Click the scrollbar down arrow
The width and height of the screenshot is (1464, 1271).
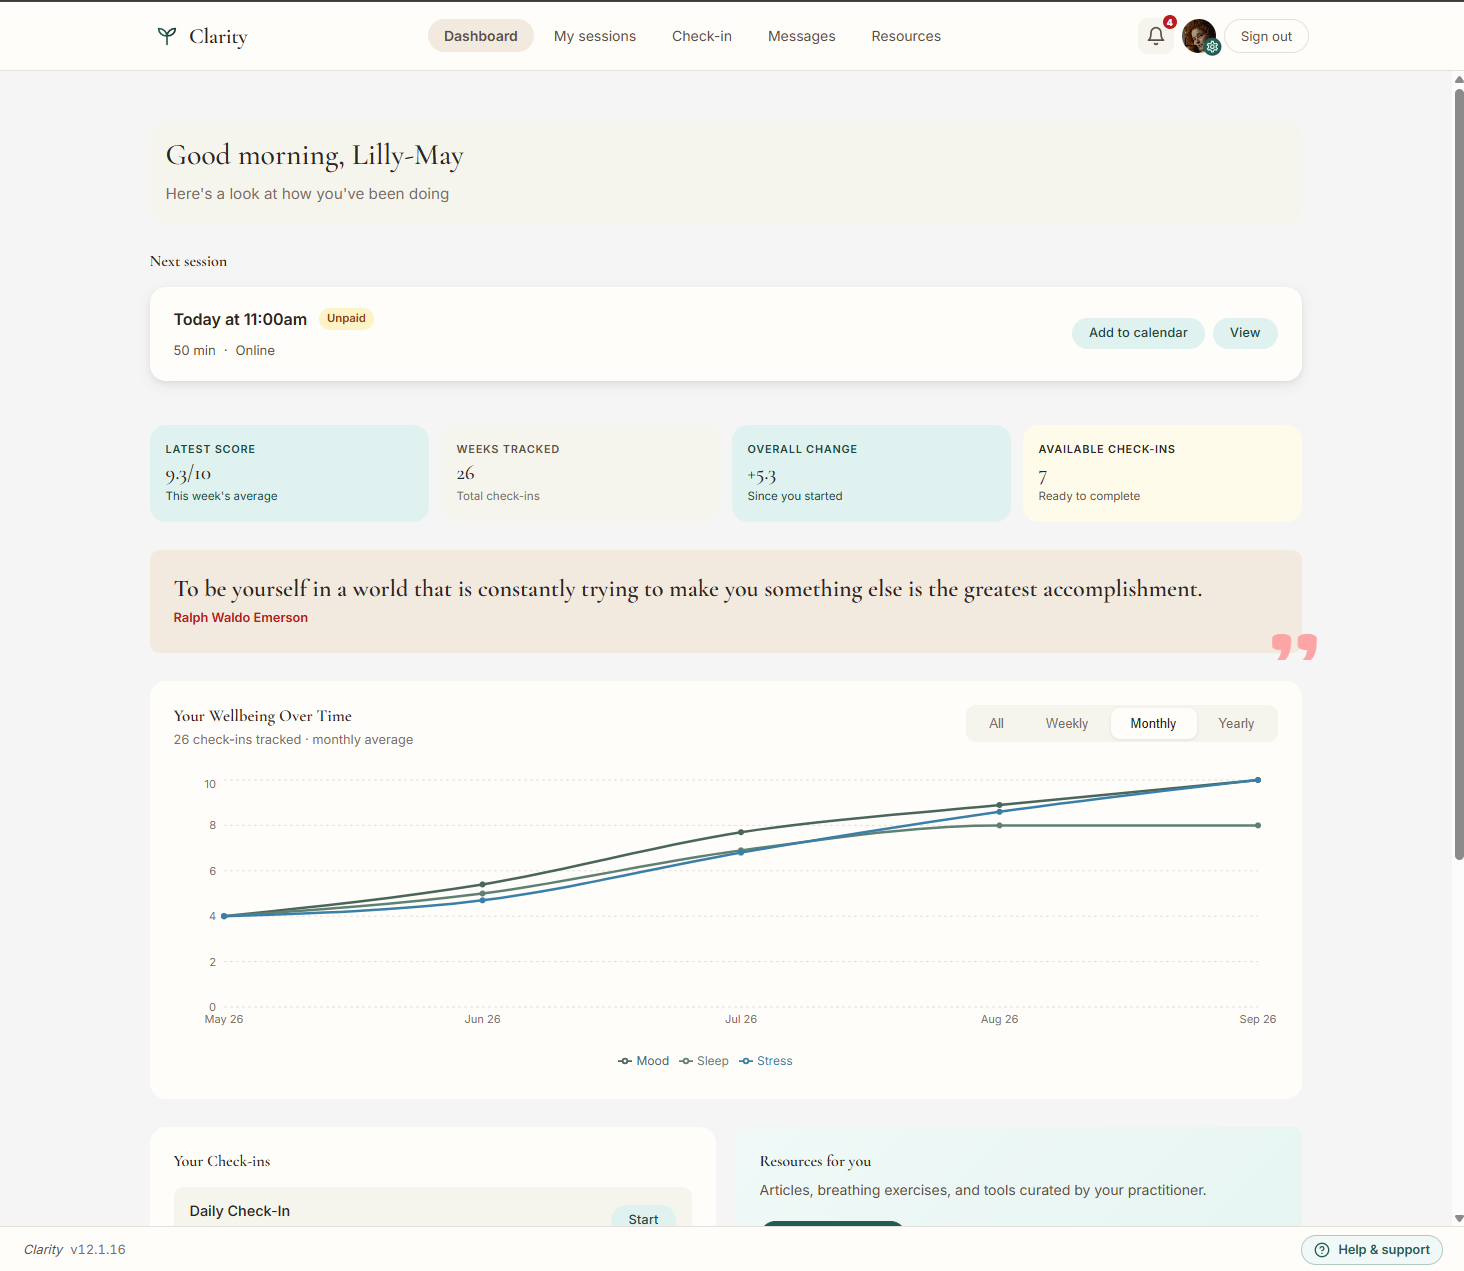click(1459, 1219)
